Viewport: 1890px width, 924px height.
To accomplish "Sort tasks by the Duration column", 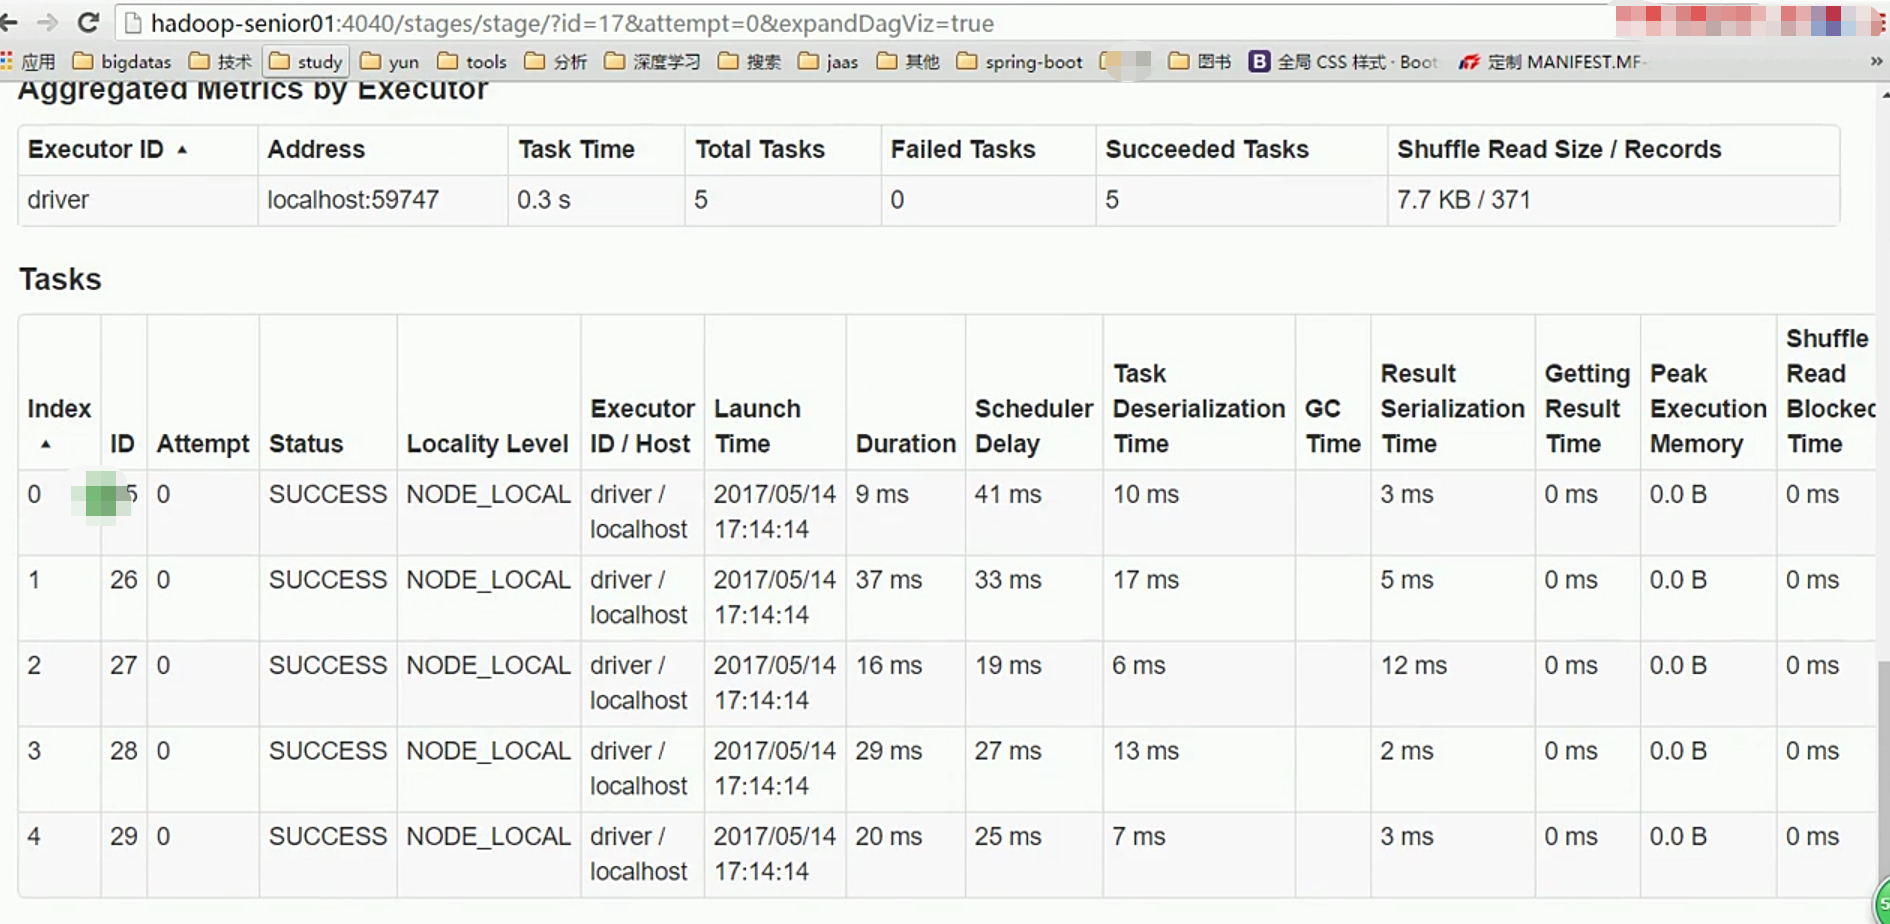I will coord(905,443).
